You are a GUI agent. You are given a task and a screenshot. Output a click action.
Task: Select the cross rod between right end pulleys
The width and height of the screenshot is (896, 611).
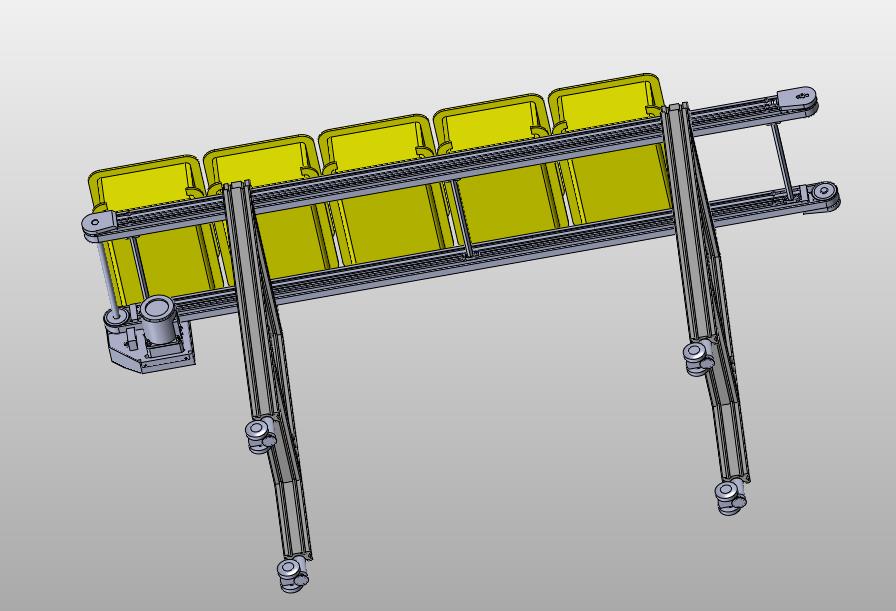pyautogui.click(x=782, y=161)
